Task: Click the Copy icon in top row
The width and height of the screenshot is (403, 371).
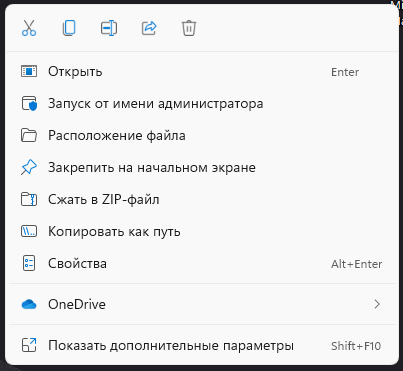Action: point(69,28)
